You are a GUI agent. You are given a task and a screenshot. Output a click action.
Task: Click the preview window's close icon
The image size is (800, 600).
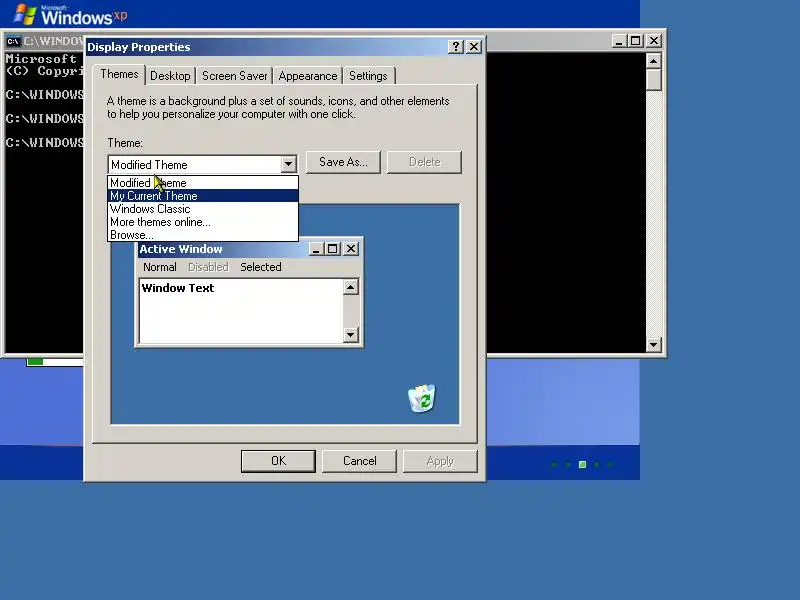coord(351,249)
